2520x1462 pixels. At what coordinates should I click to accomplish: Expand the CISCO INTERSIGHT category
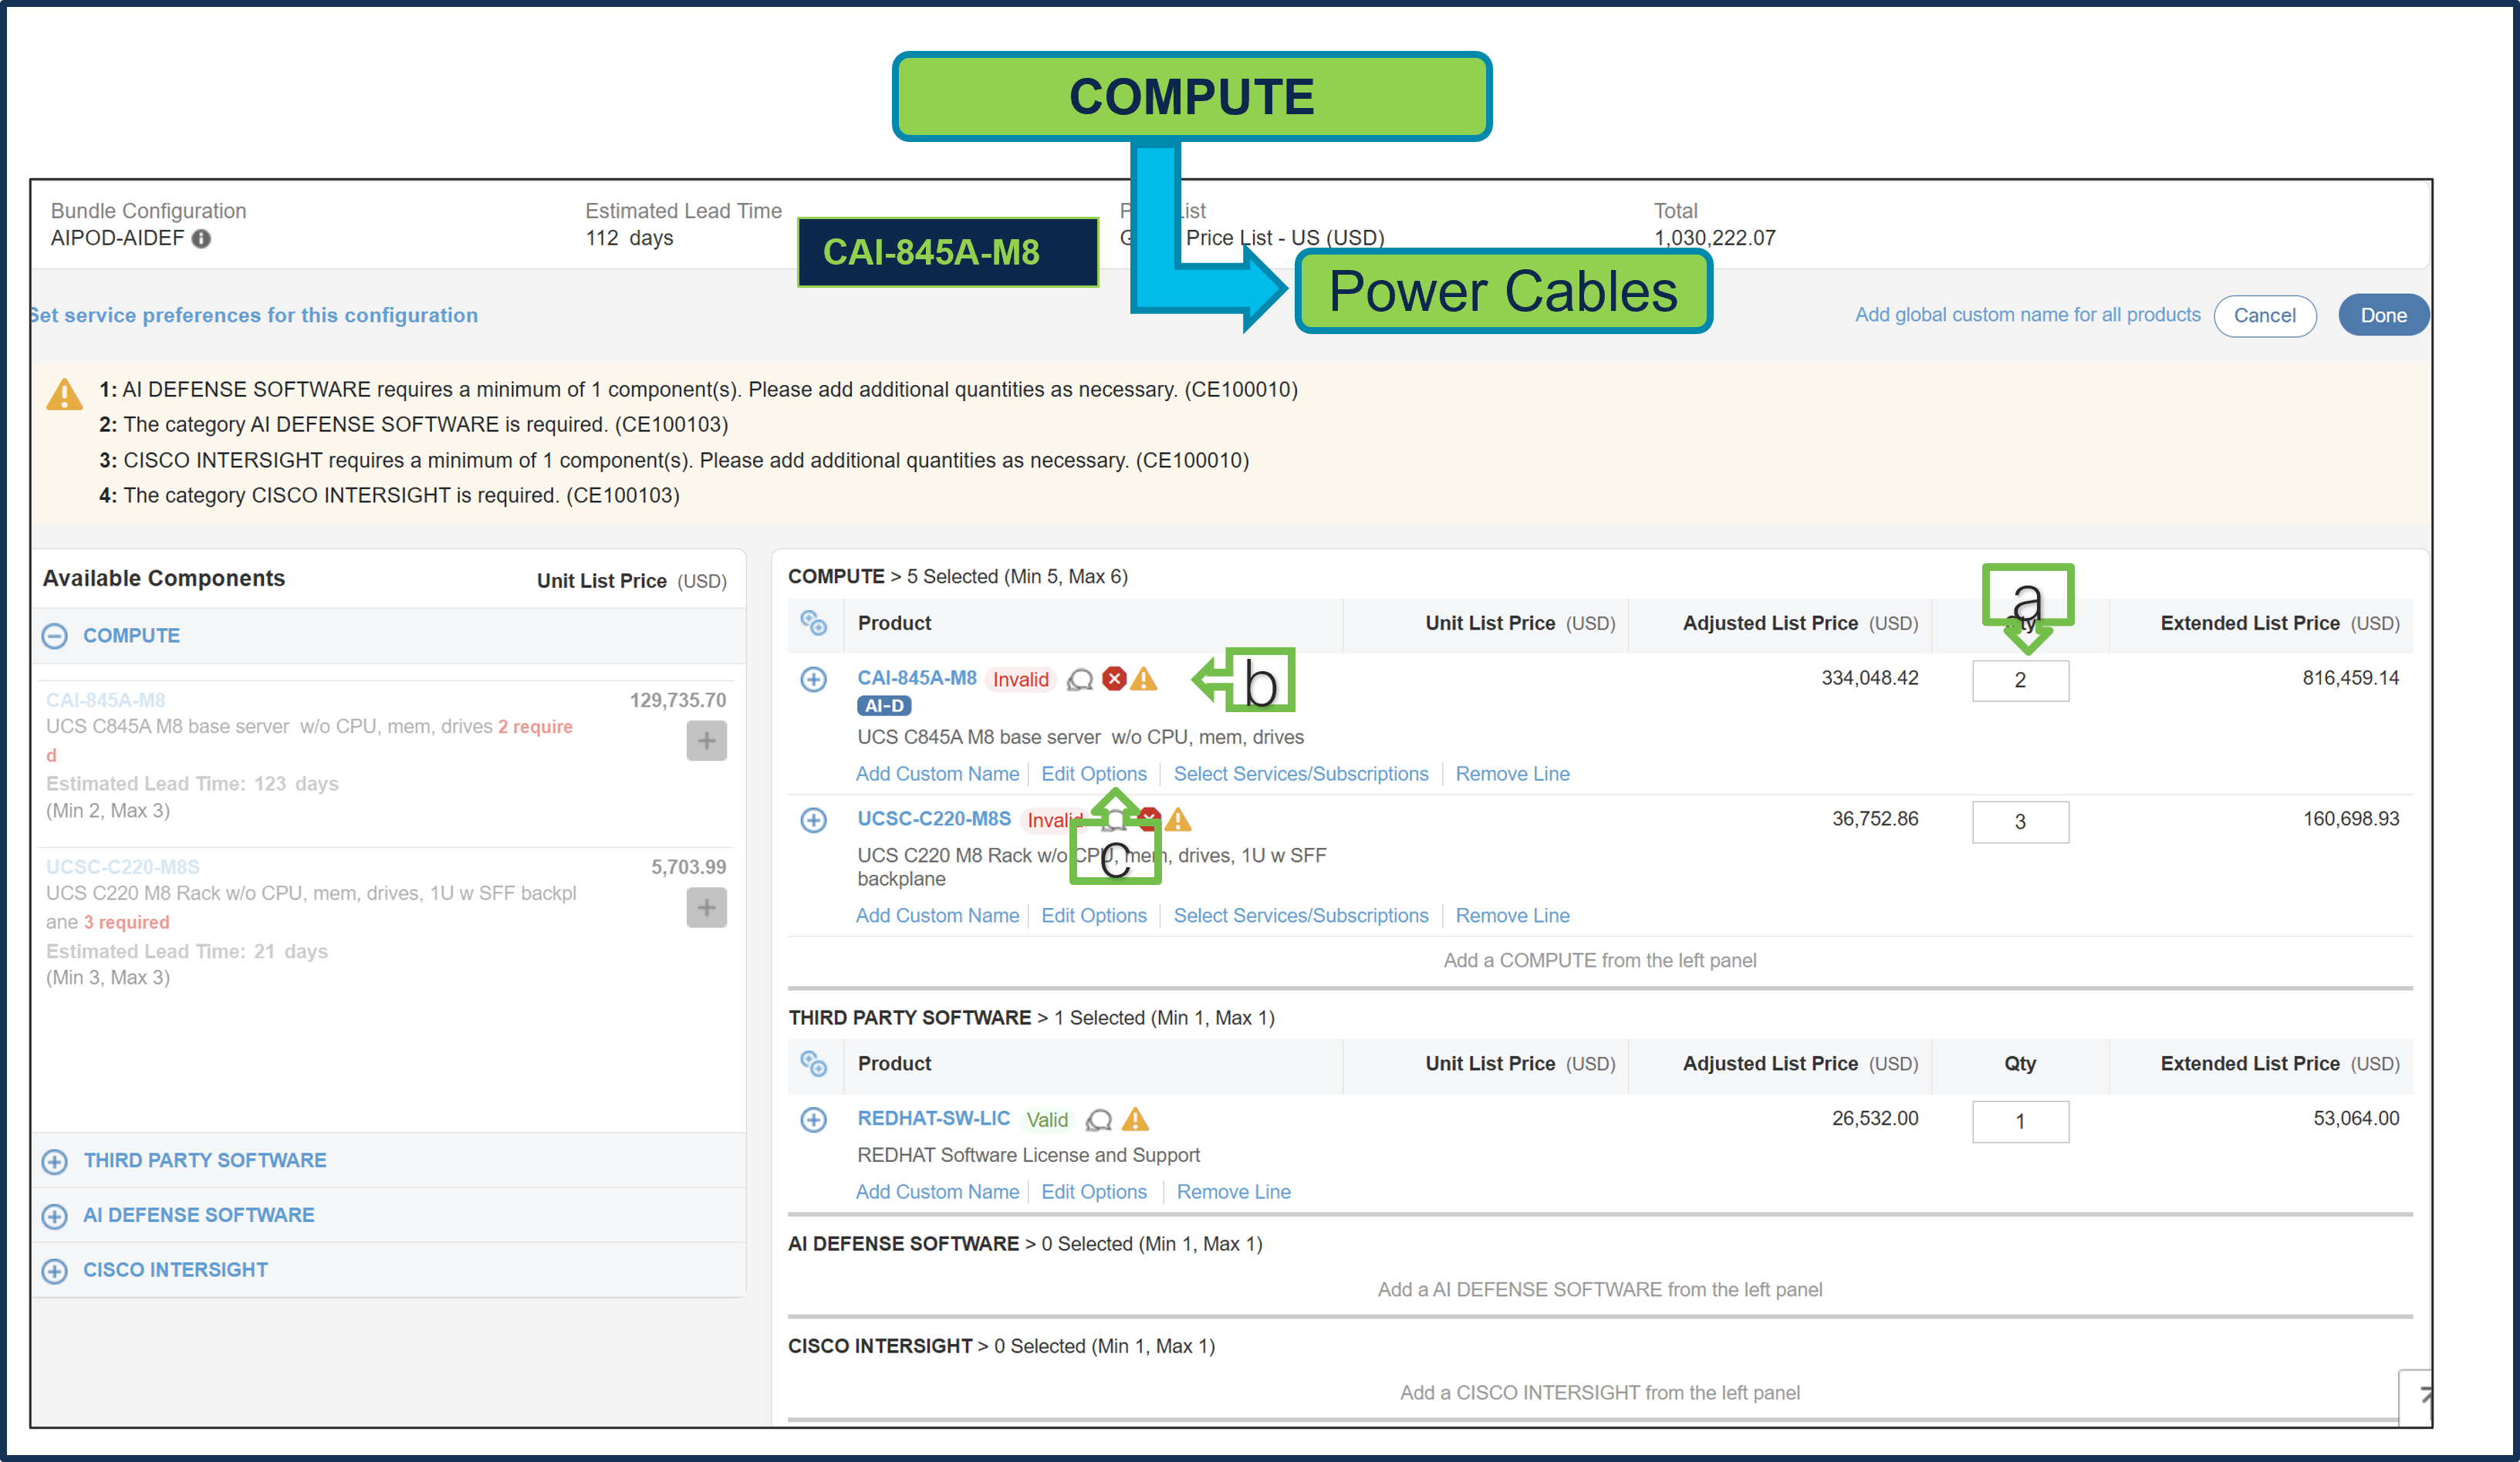click(x=54, y=1271)
